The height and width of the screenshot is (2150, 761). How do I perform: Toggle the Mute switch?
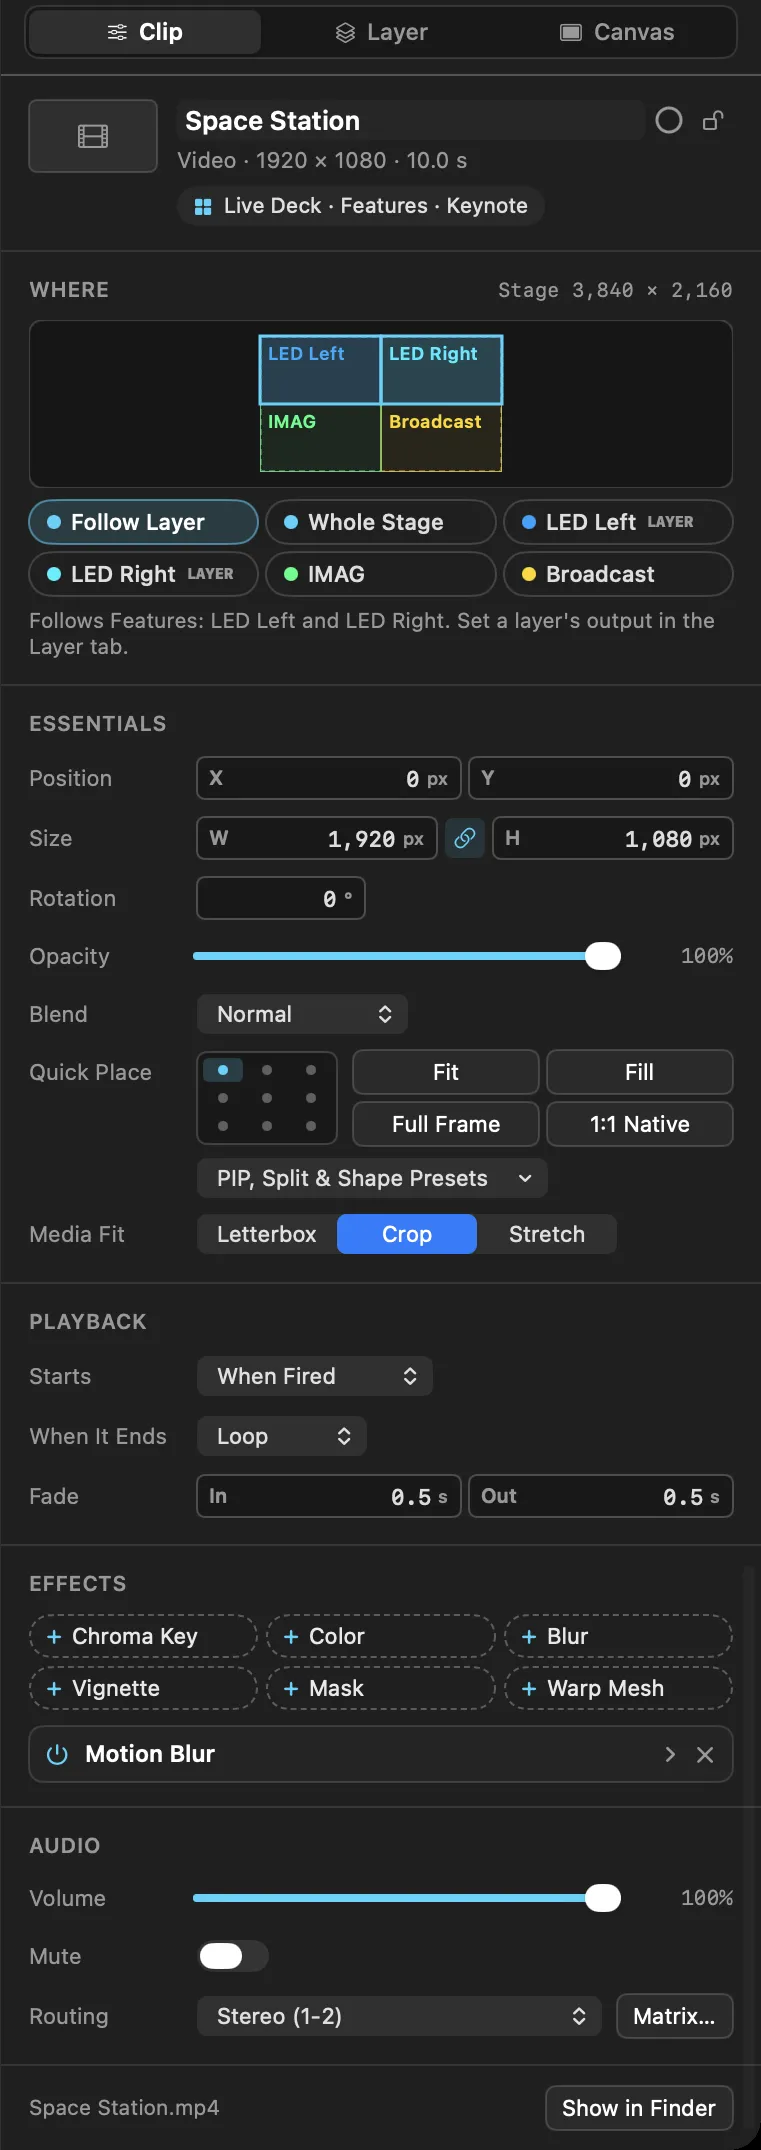[x=233, y=1956]
